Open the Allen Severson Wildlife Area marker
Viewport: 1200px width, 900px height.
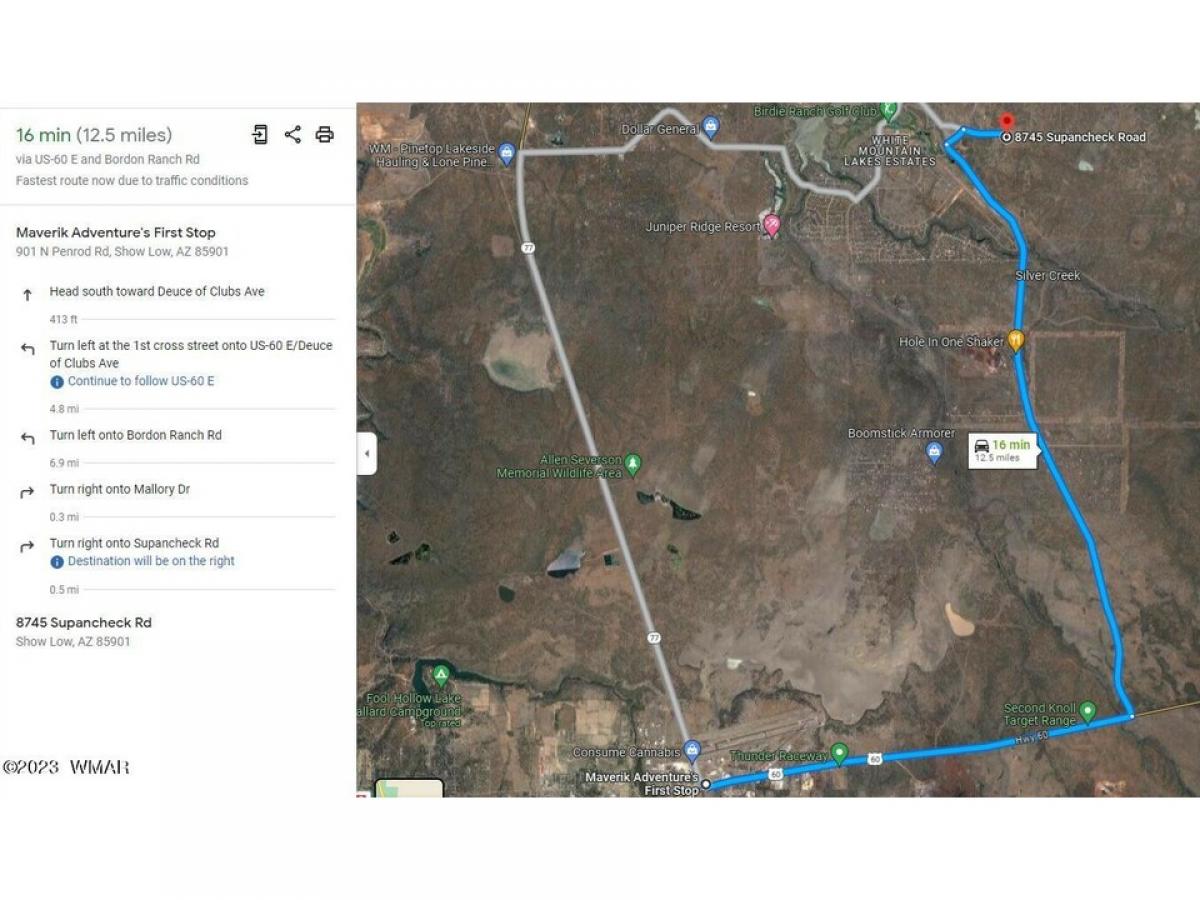tap(633, 464)
